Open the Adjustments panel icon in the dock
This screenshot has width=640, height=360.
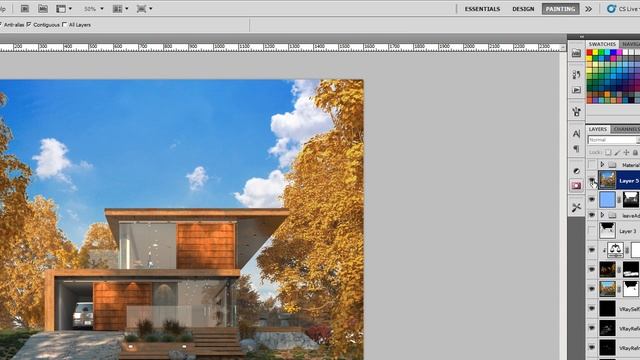pos(576,171)
